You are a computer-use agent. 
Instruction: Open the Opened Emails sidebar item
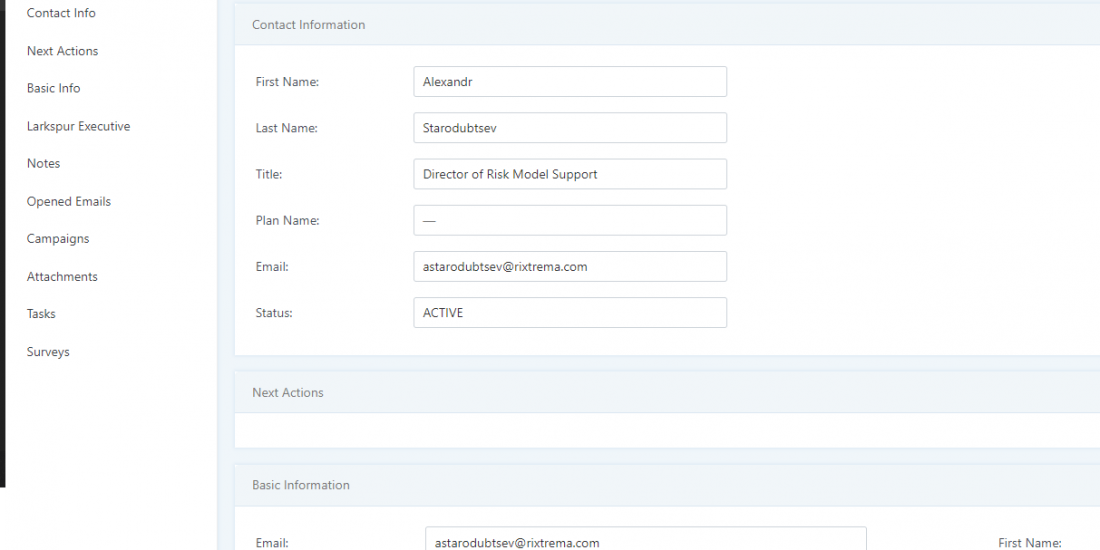point(68,201)
